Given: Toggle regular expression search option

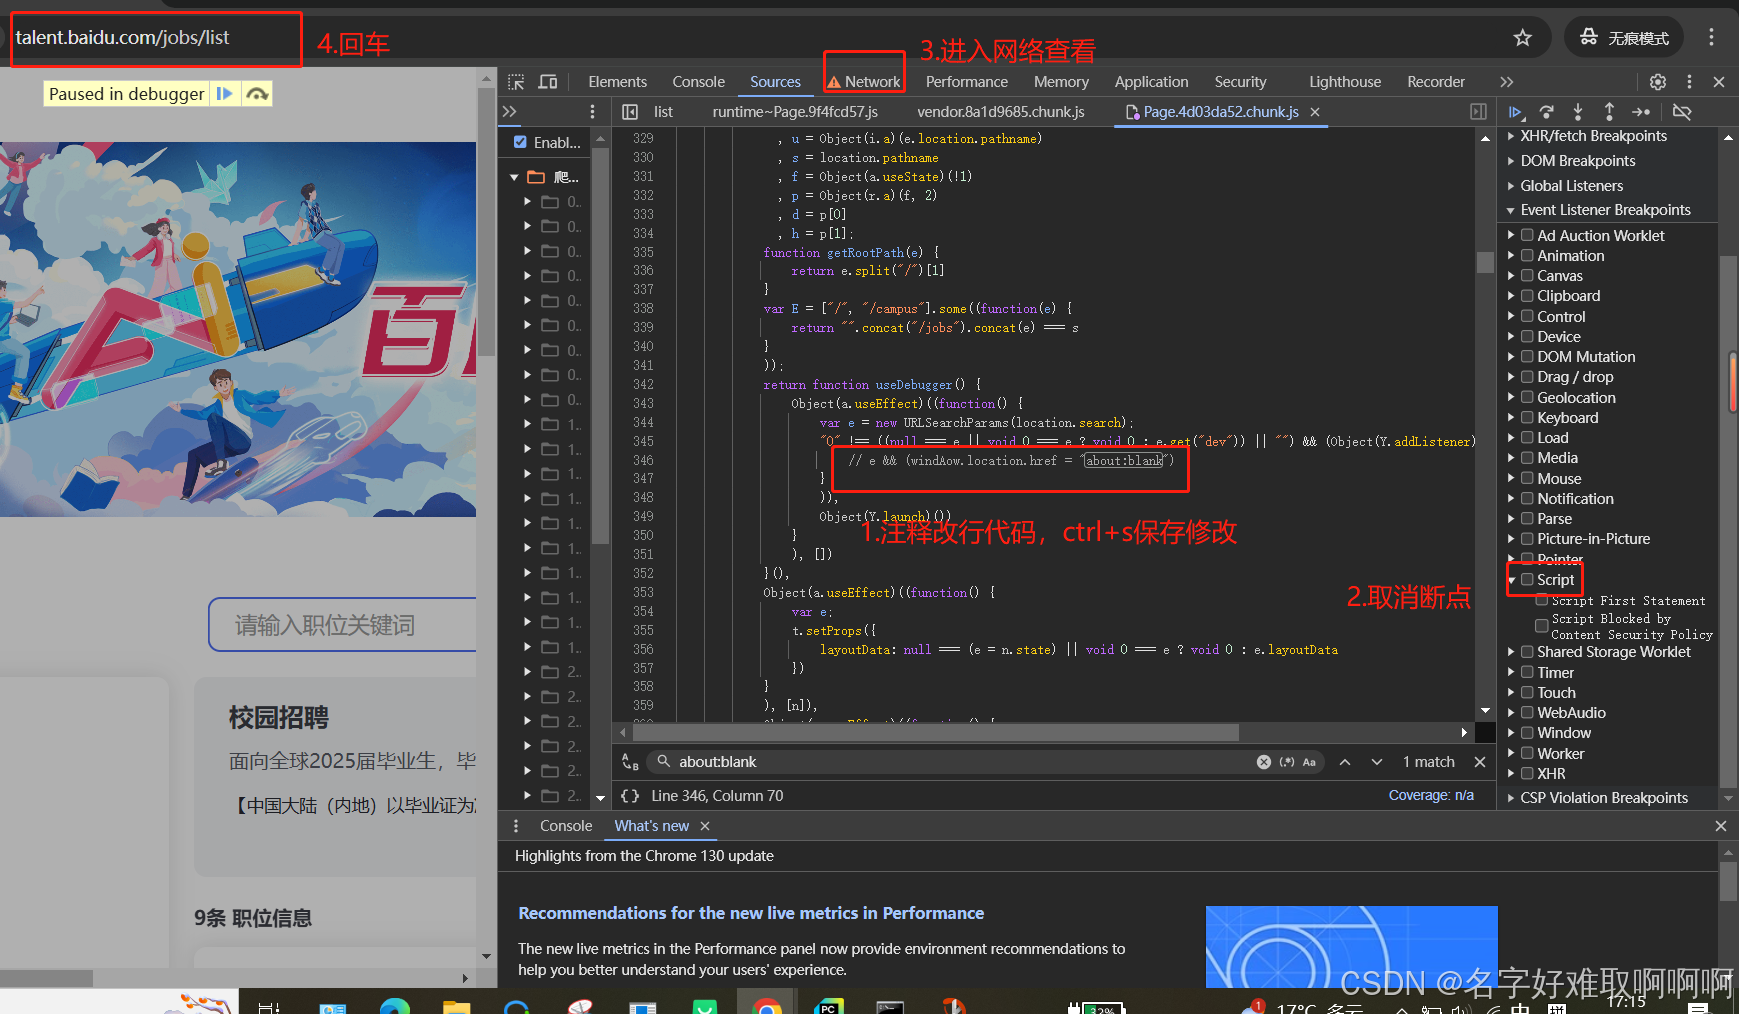Looking at the screenshot, I should click(x=1287, y=762).
